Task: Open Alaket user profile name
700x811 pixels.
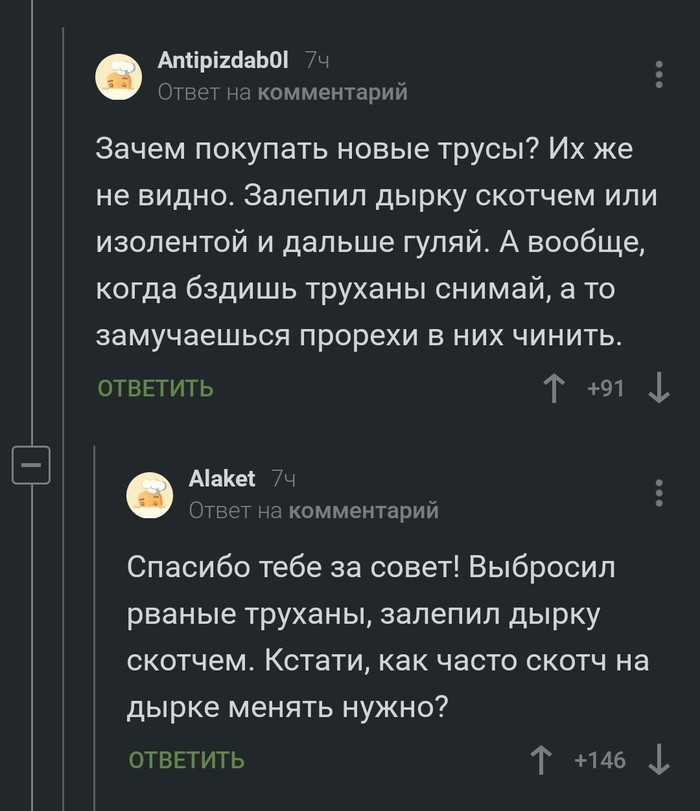Action: click(x=222, y=479)
